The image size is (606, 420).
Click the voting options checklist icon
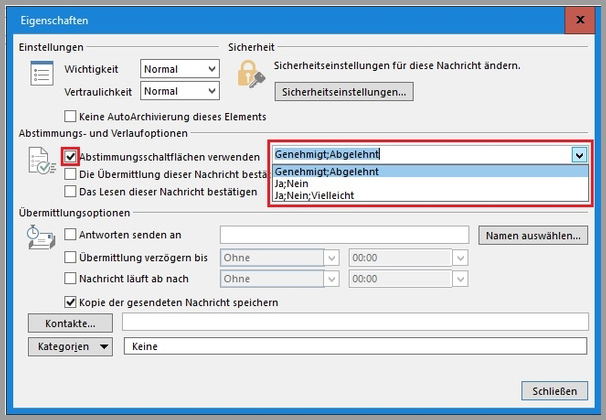tap(41, 165)
